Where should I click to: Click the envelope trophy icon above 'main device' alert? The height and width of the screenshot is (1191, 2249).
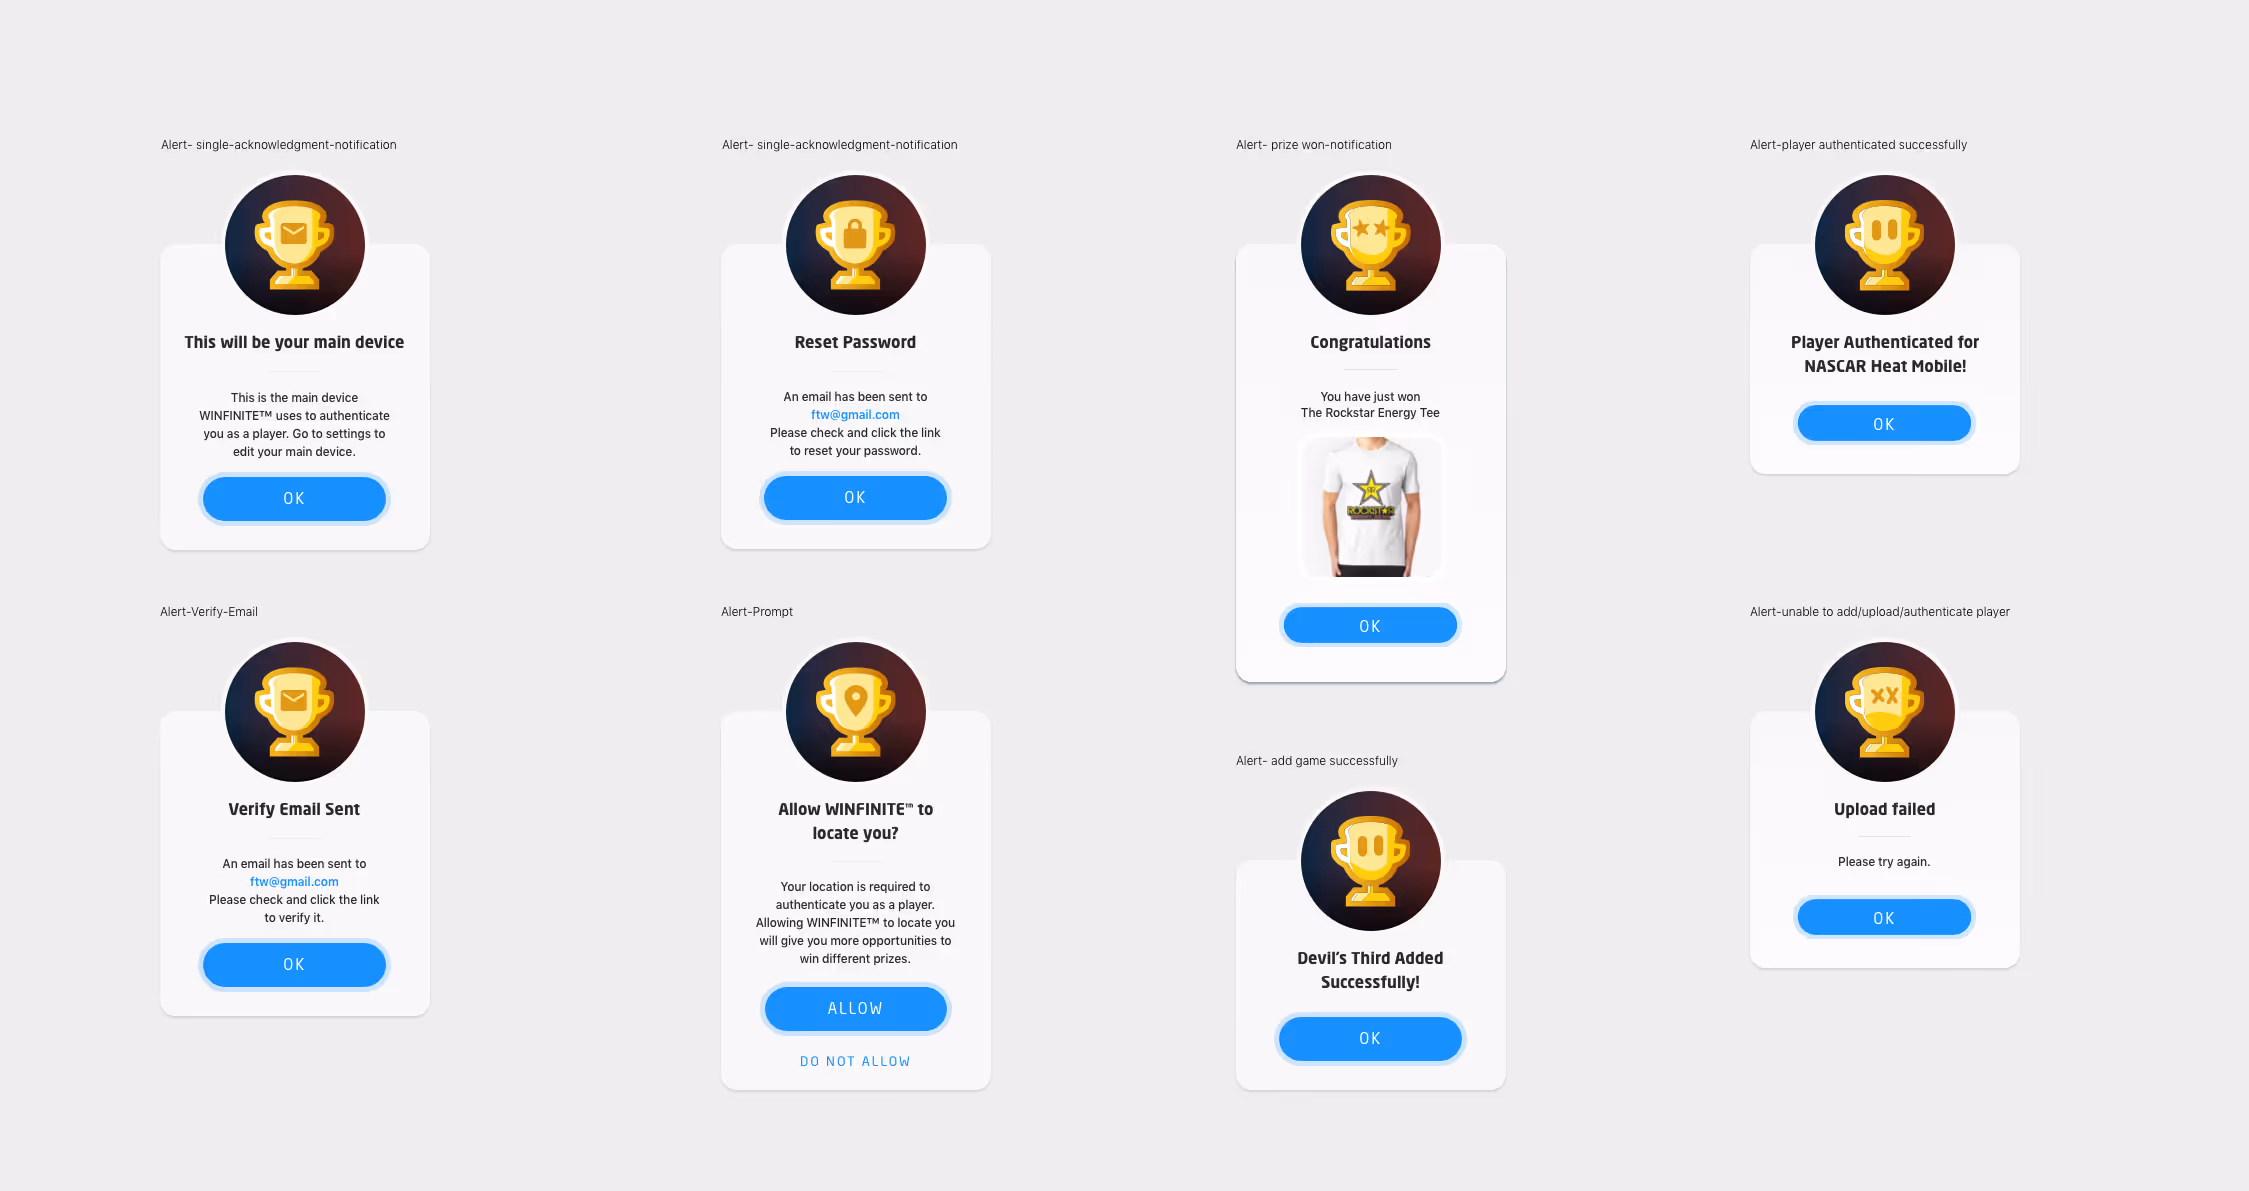(294, 245)
